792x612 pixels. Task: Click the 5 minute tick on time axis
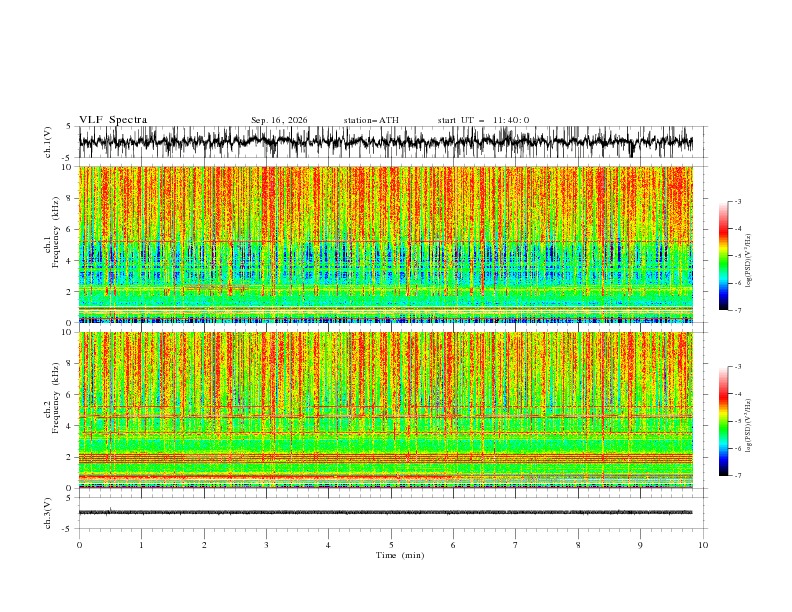point(391,545)
